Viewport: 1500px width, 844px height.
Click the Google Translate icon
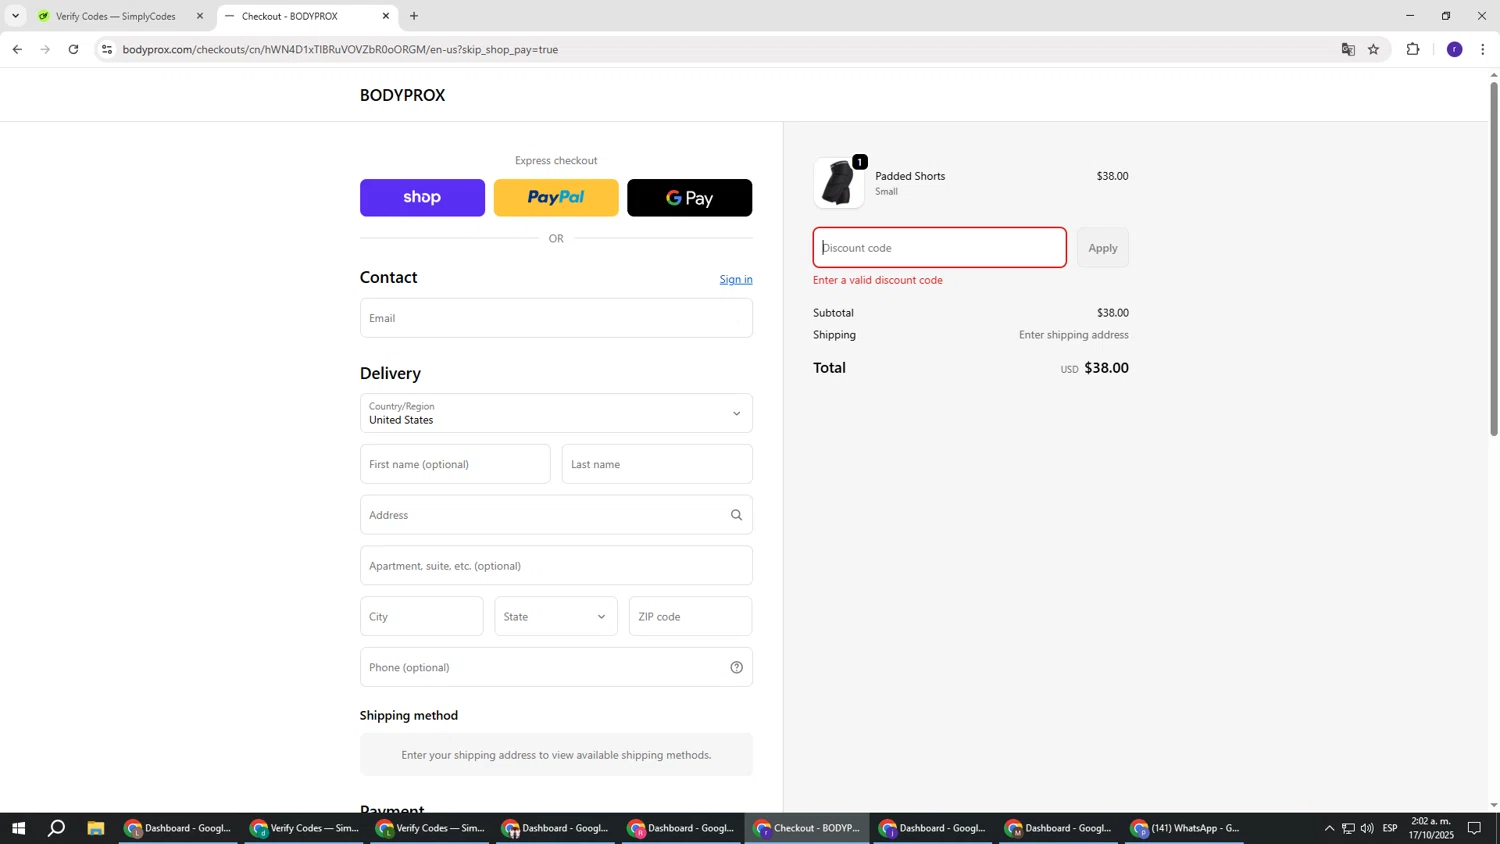(x=1348, y=49)
